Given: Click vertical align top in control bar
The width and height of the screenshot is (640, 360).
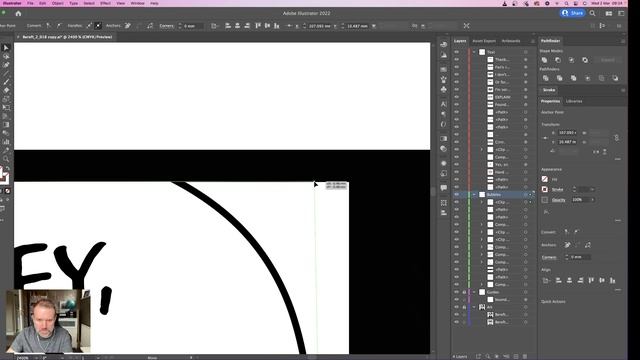Looking at the screenshot, I should click(258, 26).
